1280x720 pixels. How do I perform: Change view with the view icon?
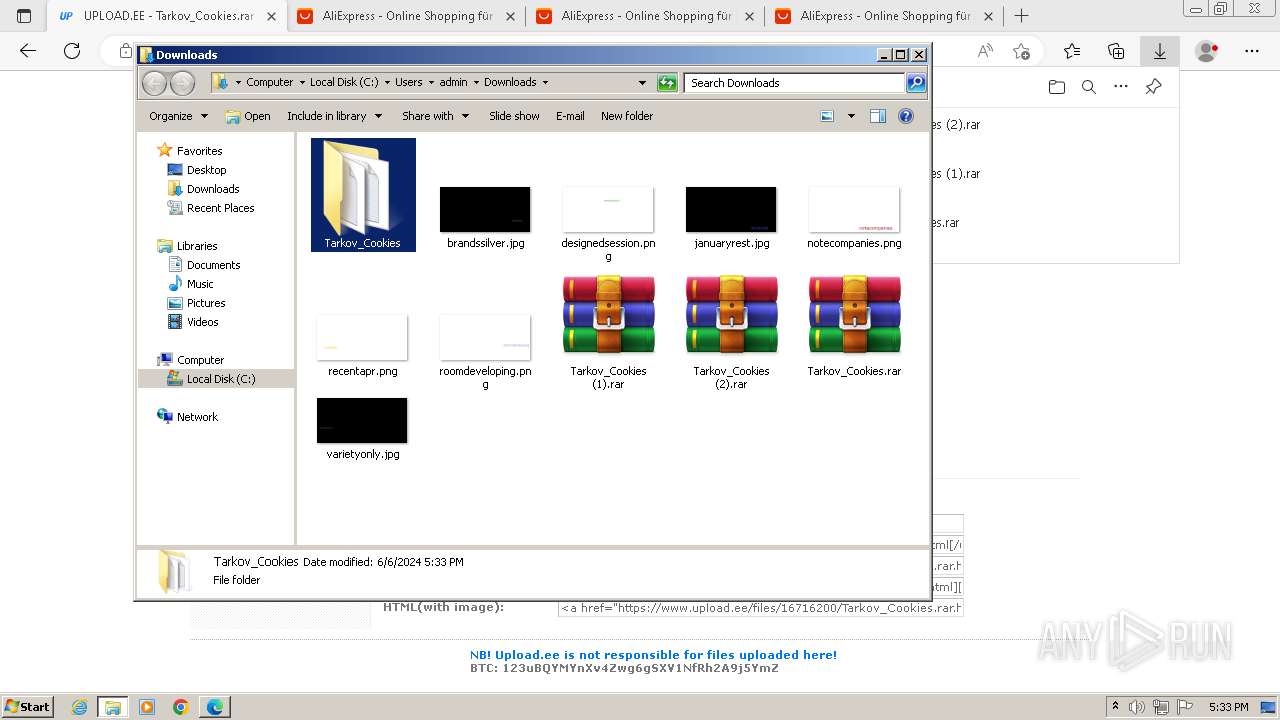coord(827,116)
